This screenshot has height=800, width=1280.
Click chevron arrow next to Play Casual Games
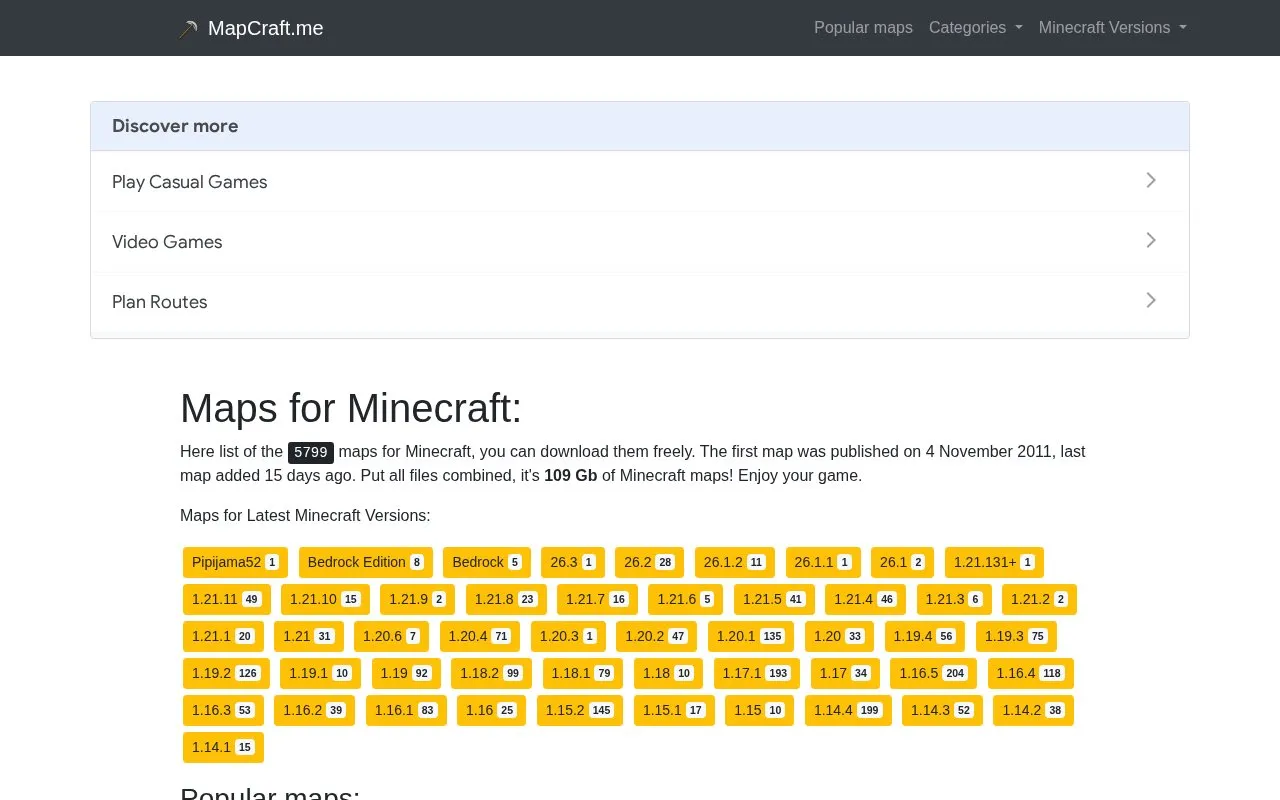(x=1151, y=180)
